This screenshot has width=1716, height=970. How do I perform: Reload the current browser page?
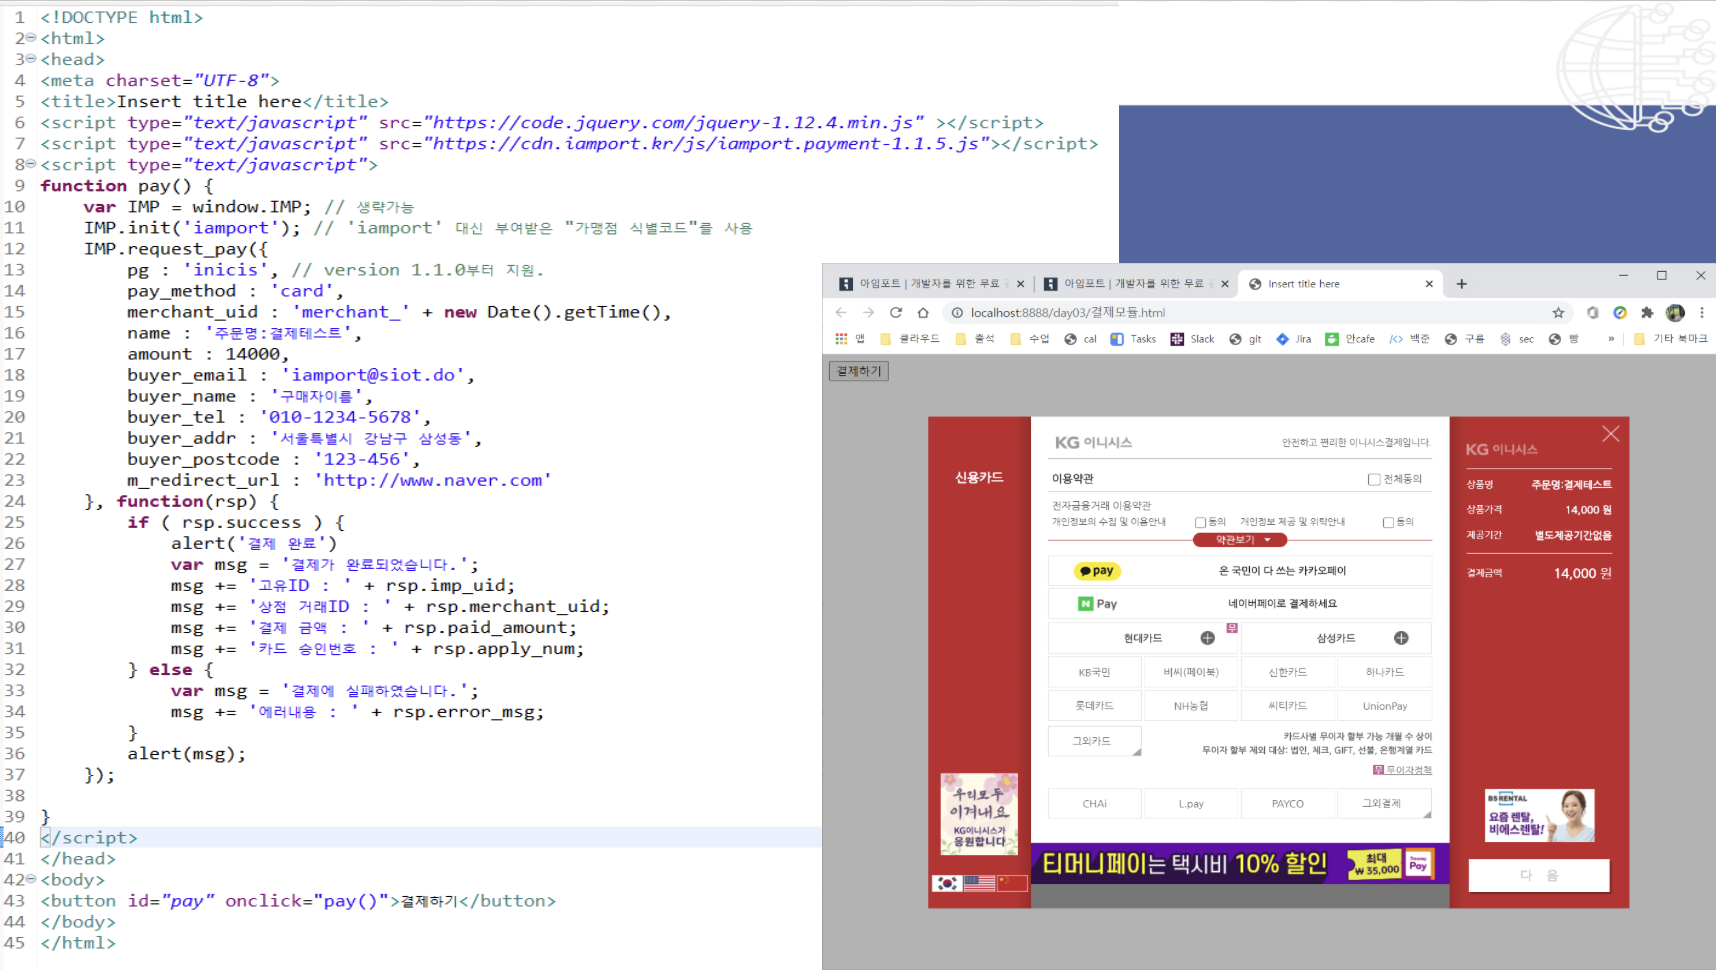click(x=896, y=312)
